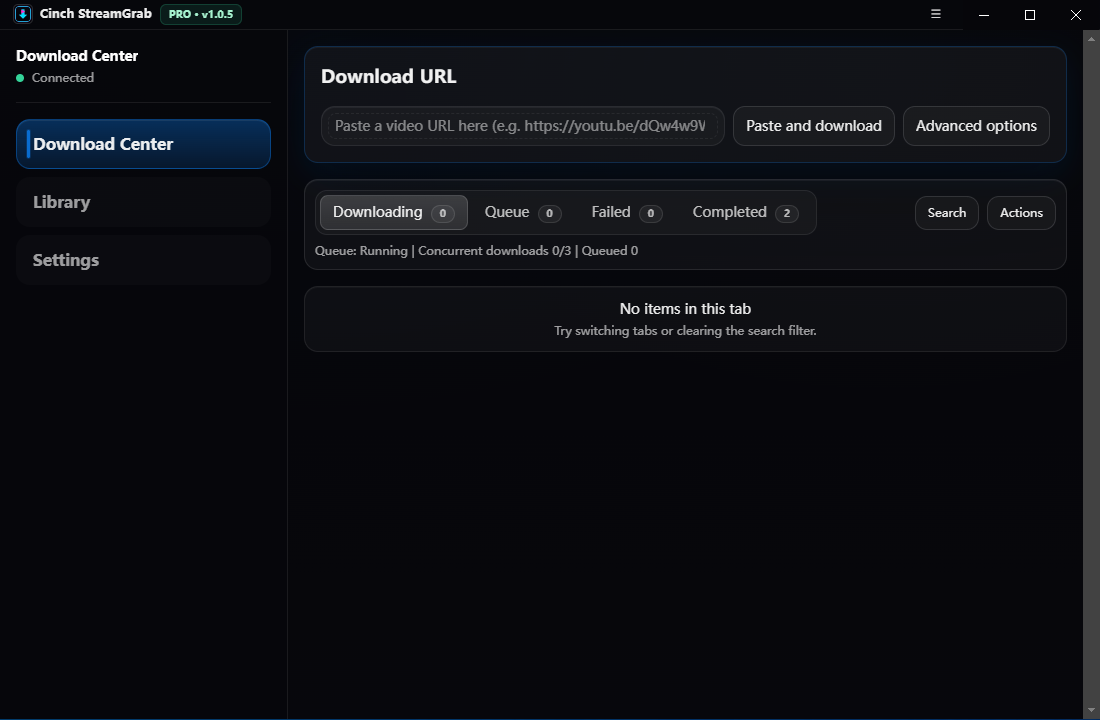Image resolution: width=1100 pixels, height=720 pixels.
Task: Switch to the Queue tab
Action: coord(522,213)
